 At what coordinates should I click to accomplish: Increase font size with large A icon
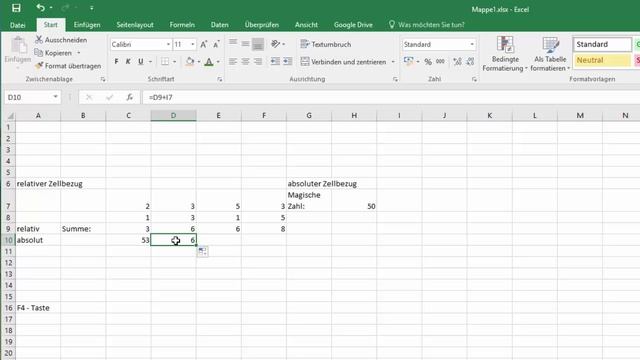point(204,44)
